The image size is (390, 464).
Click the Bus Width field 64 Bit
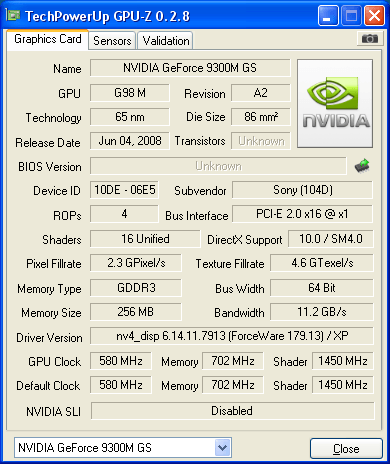click(322, 287)
